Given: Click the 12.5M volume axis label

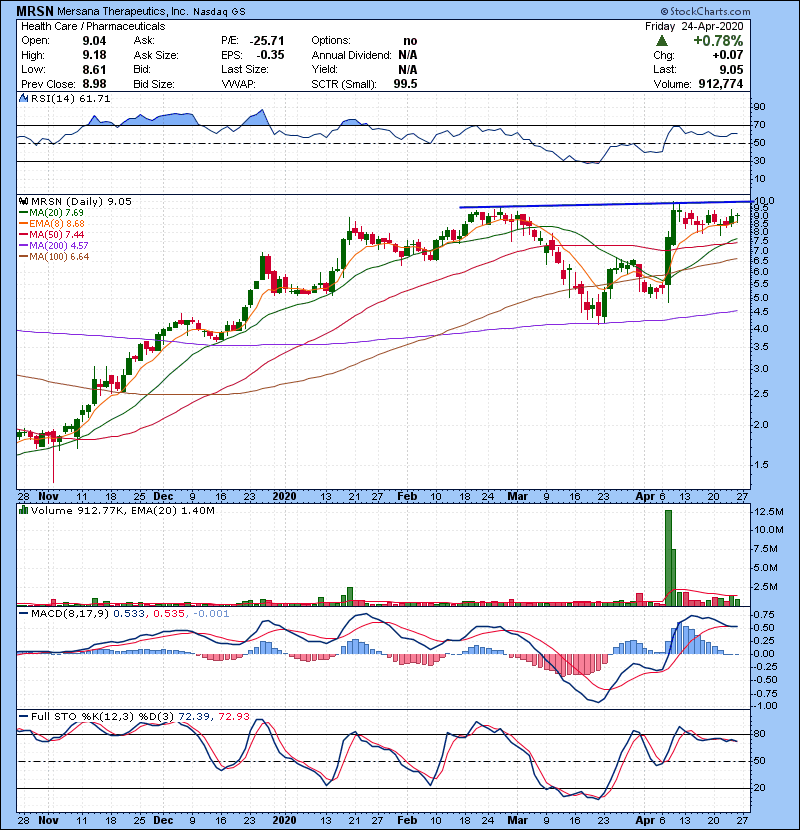Looking at the screenshot, I should point(769,511).
